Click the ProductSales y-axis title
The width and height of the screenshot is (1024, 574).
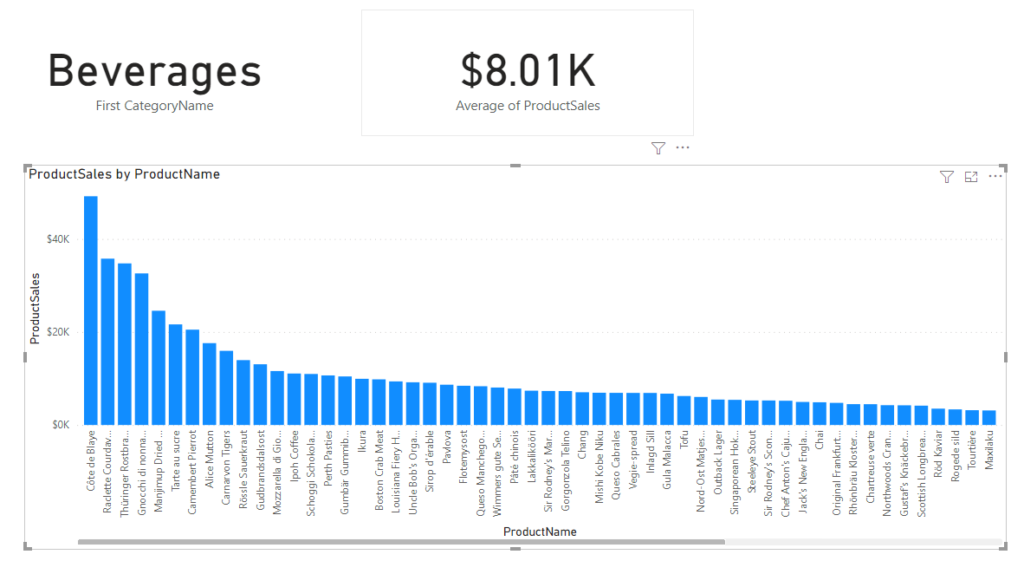35,308
